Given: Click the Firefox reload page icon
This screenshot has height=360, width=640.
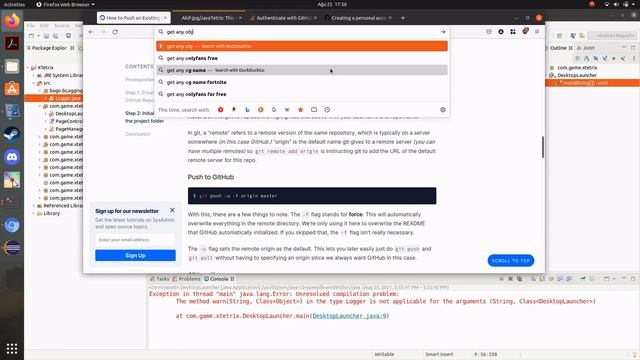Looking at the screenshot, I should point(115,32).
